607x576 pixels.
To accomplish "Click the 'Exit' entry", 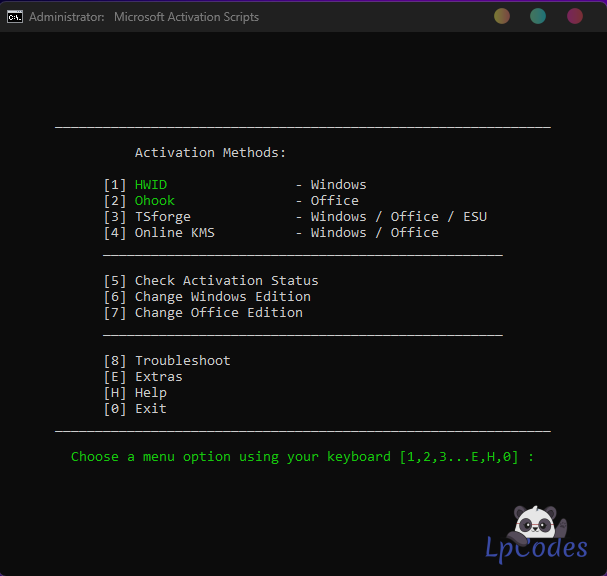I will 151,409.
